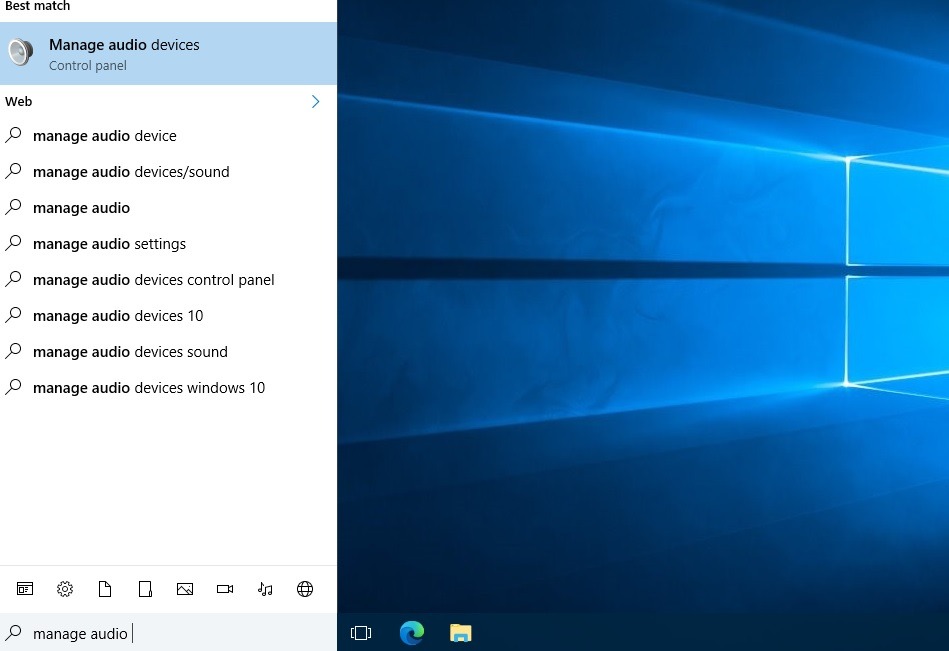Search for manage audio devices control panel
Screen dimensions: 949x651
[153, 279]
